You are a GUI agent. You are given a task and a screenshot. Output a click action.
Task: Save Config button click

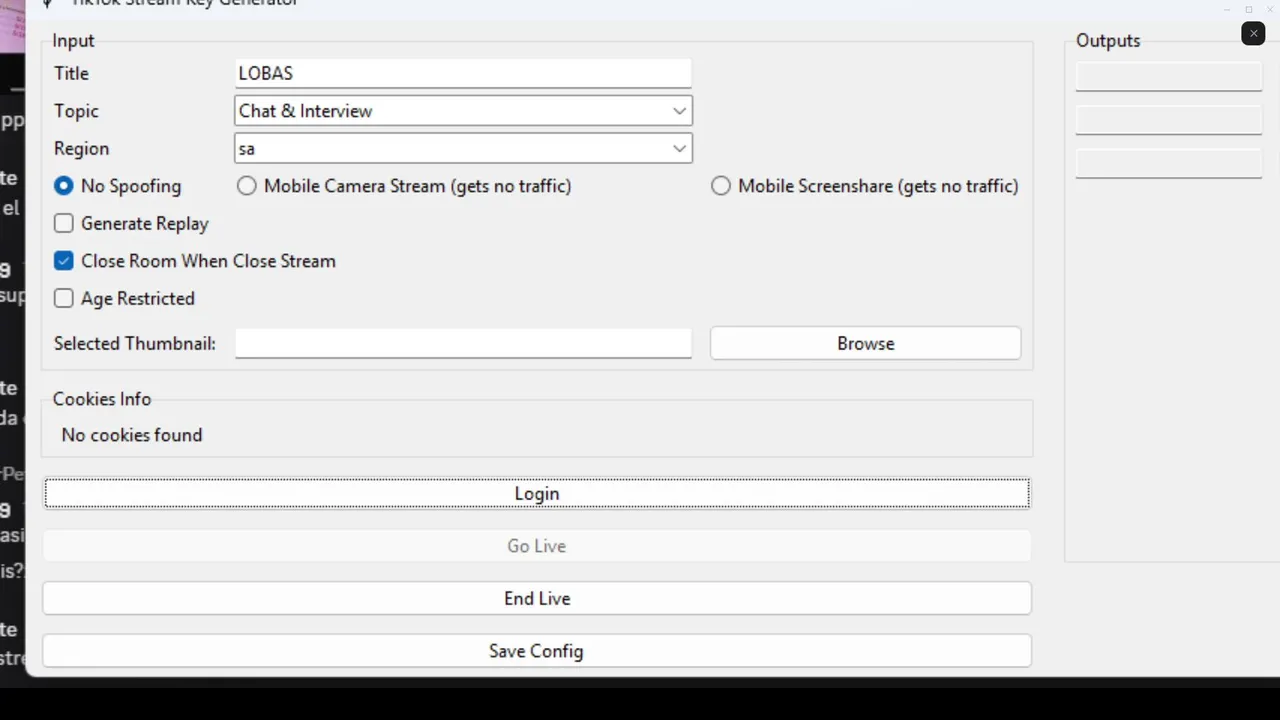coord(537,651)
